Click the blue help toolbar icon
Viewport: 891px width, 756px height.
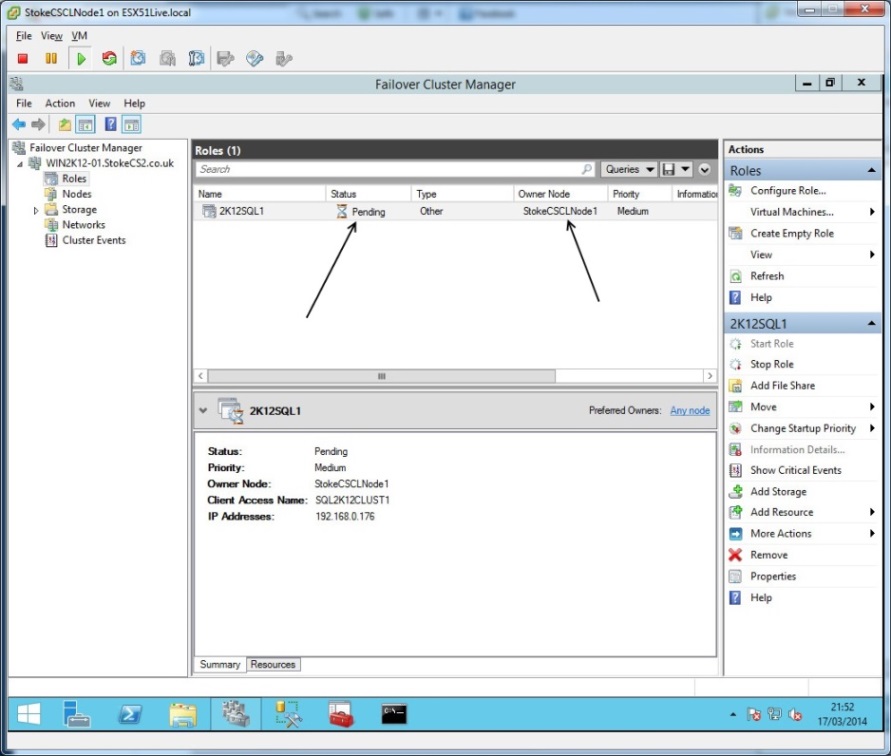pos(111,124)
